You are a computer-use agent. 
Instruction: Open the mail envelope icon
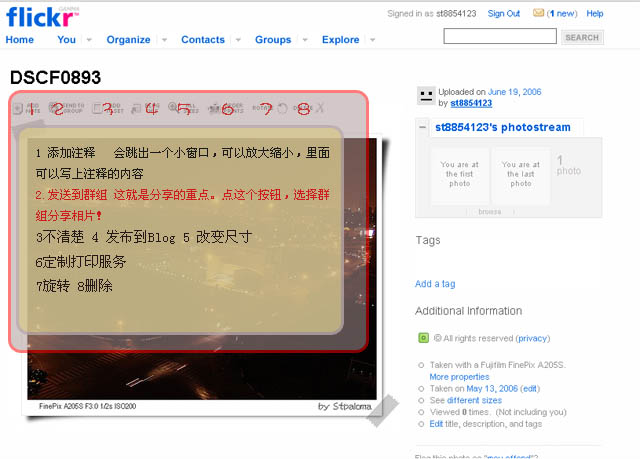coord(538,13)
